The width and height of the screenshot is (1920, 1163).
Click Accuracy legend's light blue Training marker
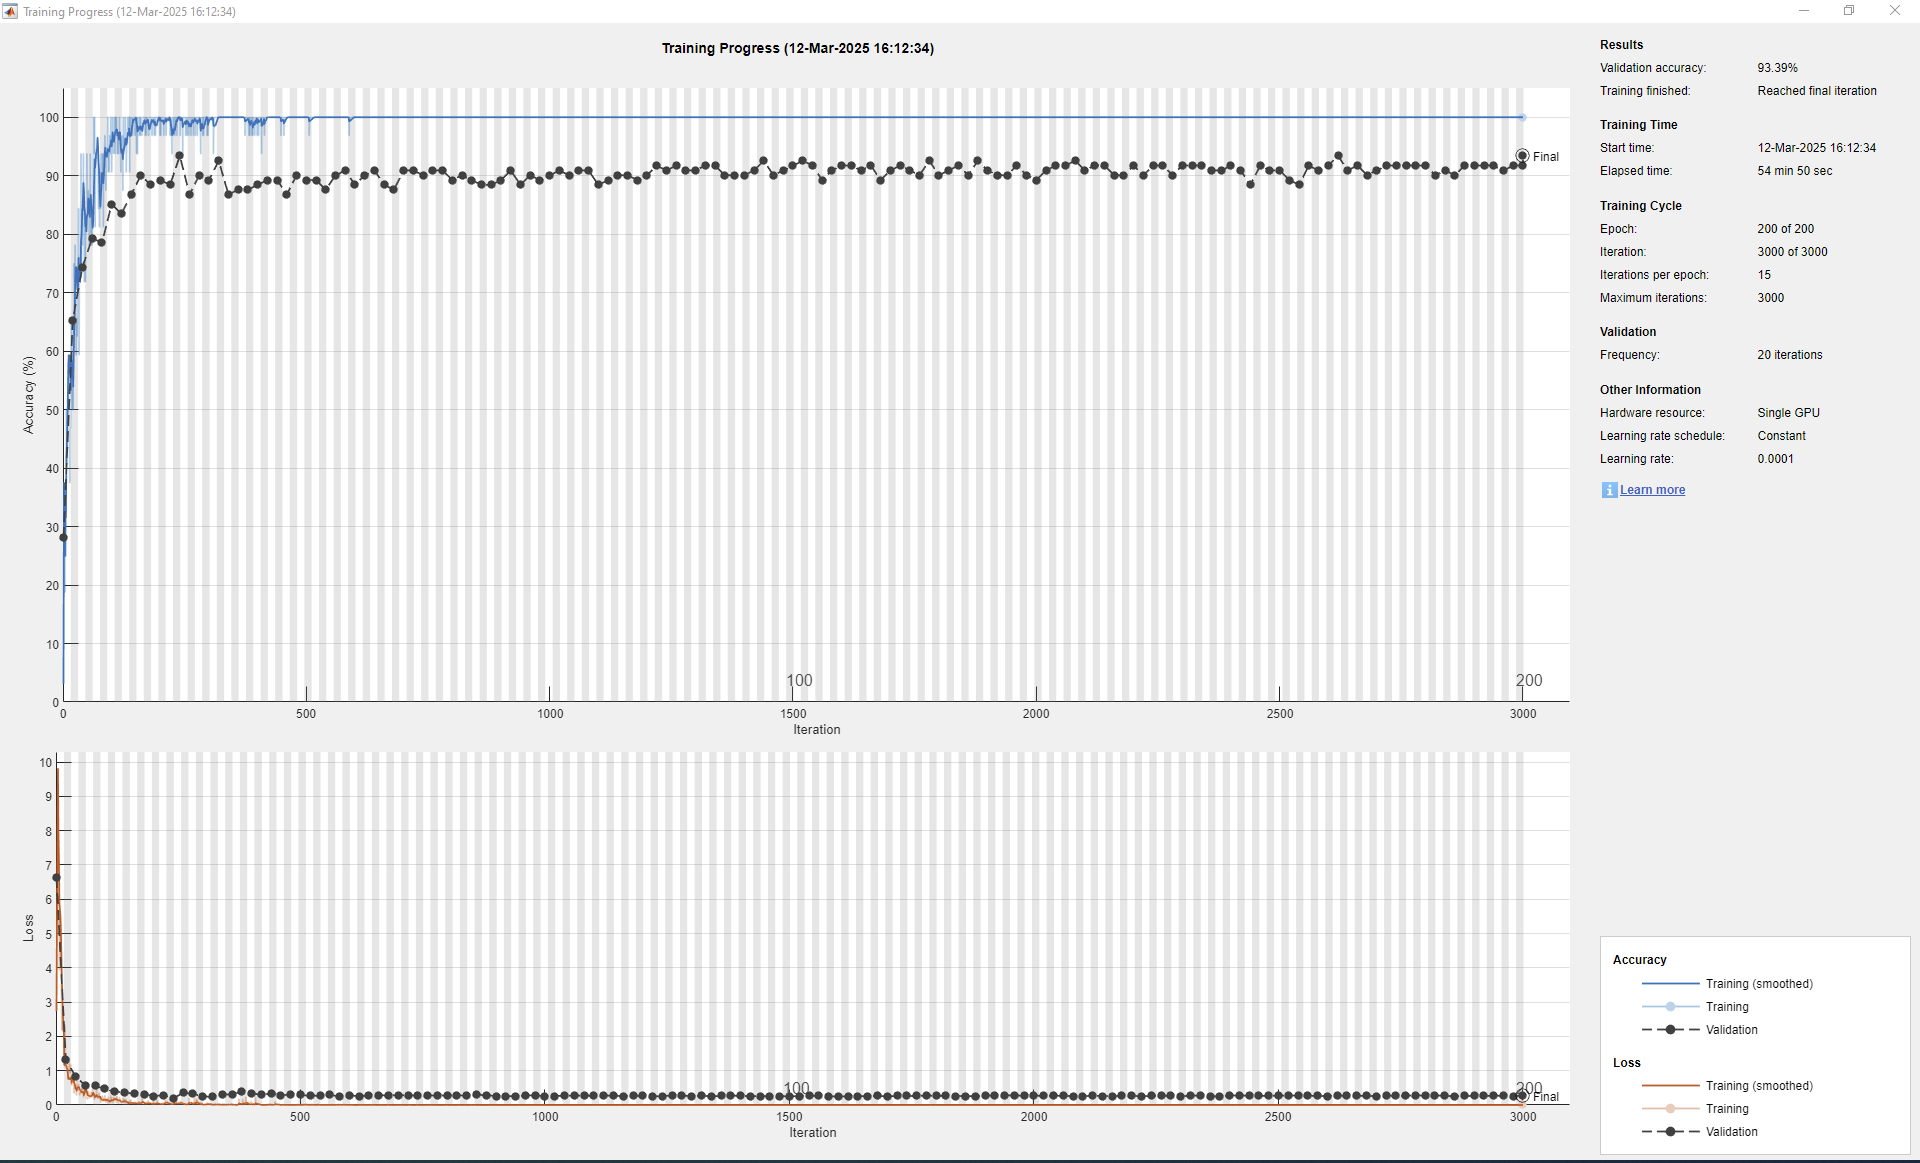click(1670, 1007)
